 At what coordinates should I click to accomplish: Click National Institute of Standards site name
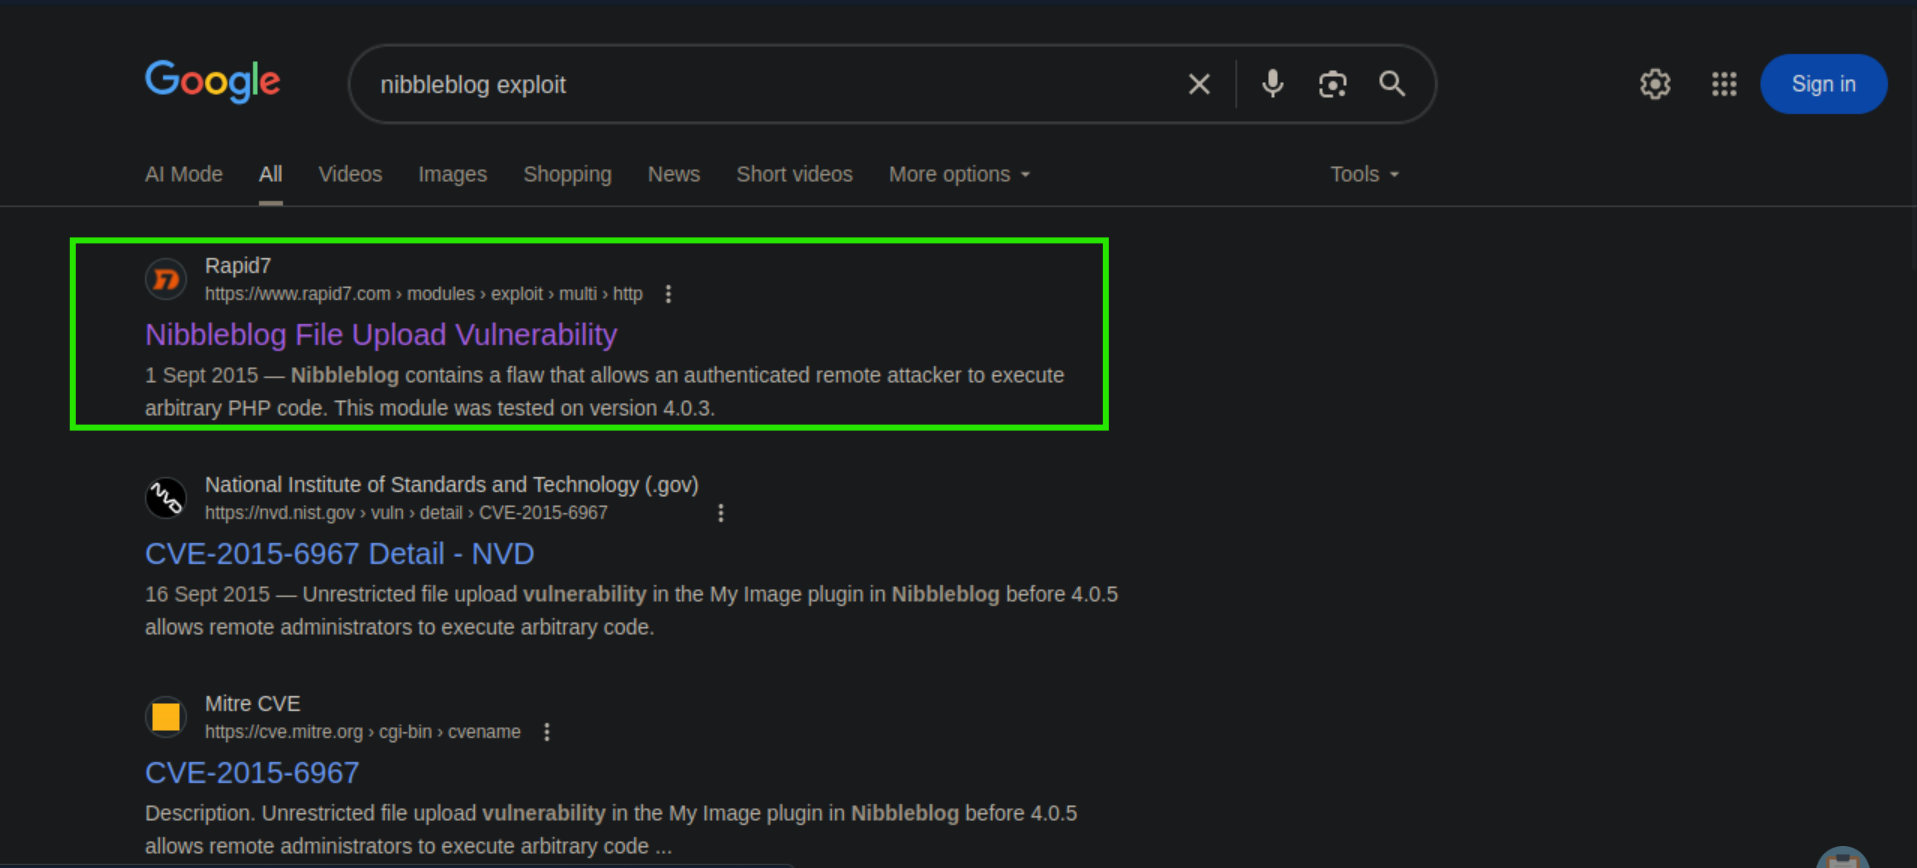[x=452, y=485]
